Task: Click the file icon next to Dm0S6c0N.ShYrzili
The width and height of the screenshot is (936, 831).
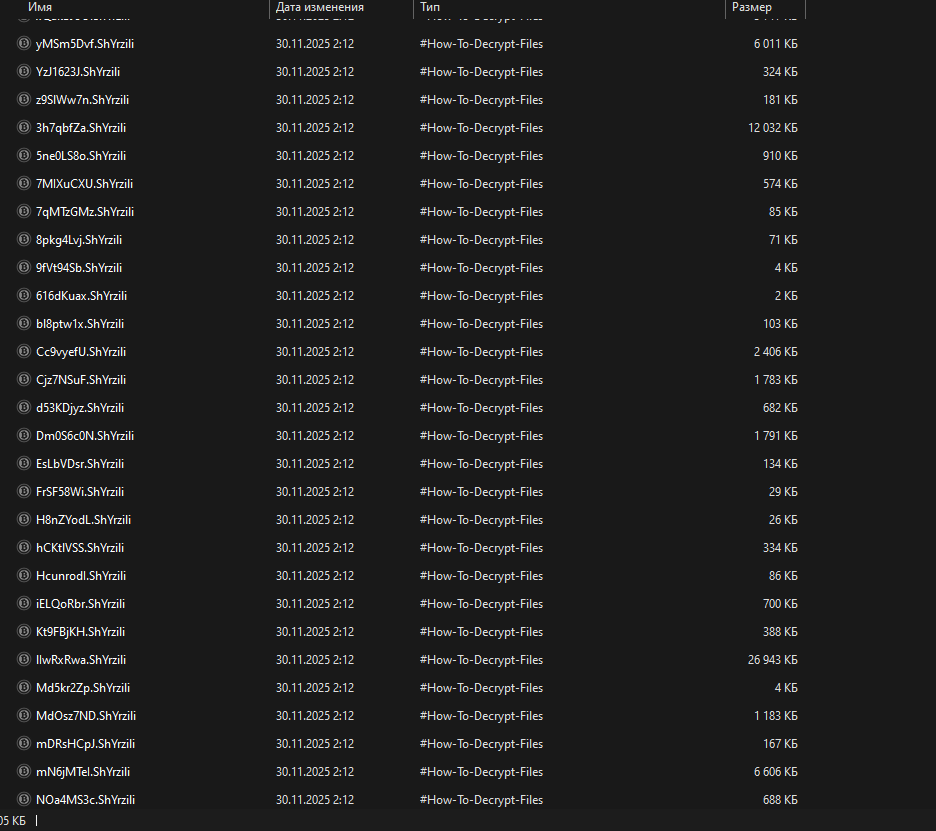Action: [x=23, y=435]
